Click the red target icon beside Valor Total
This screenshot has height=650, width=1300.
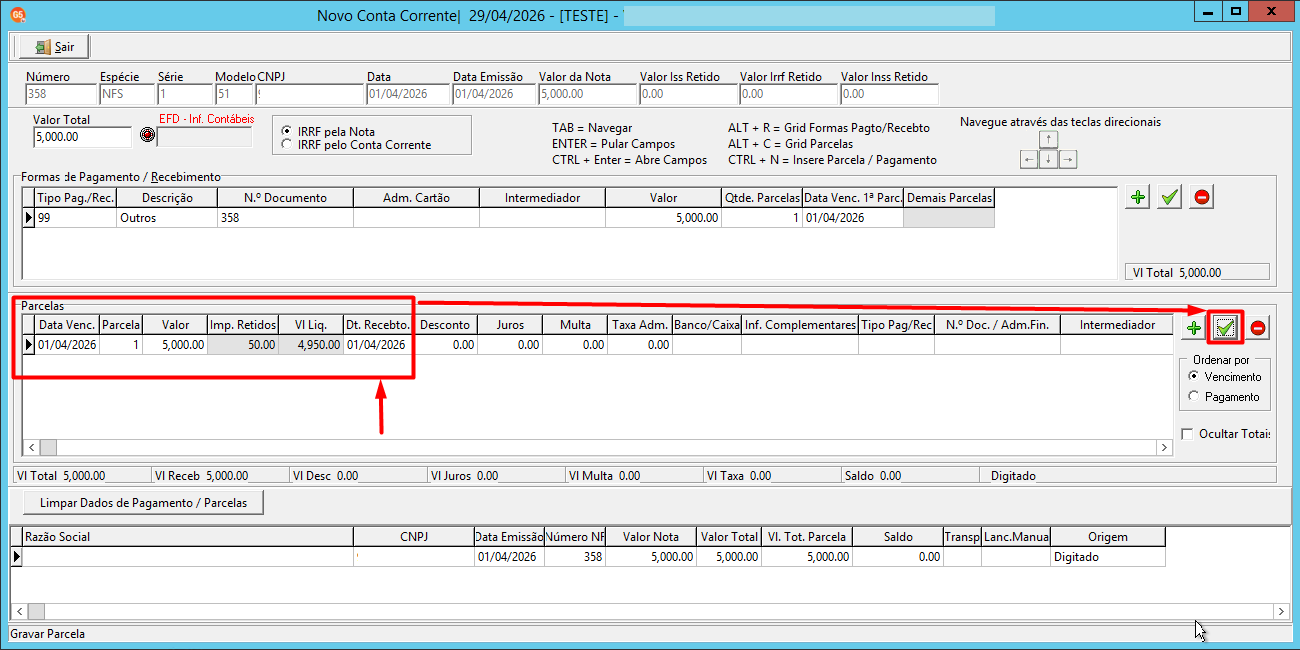(x=147, y=135)
